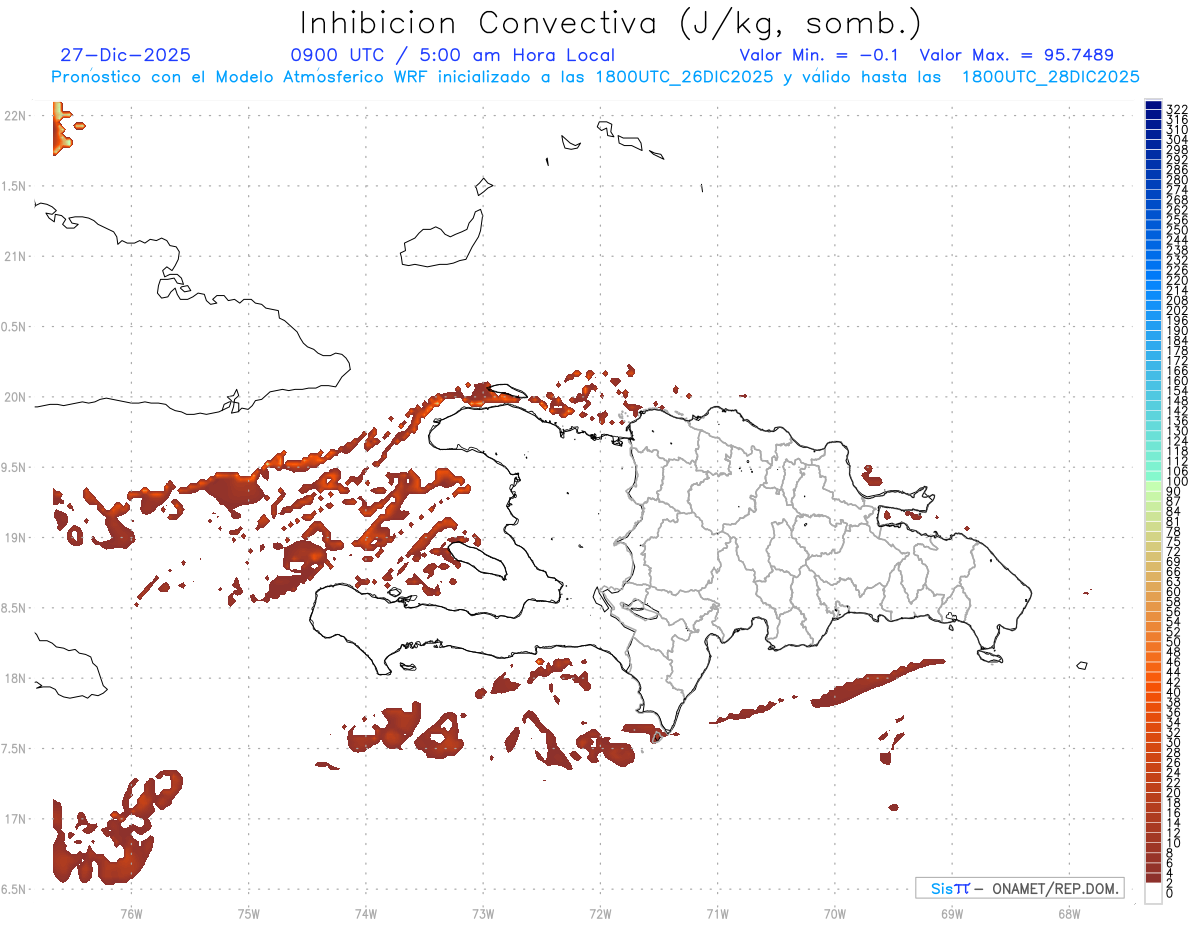Click the "0900 UTC / 5:00 am Hora Local" time text
1200x927 pixels.
453,55
